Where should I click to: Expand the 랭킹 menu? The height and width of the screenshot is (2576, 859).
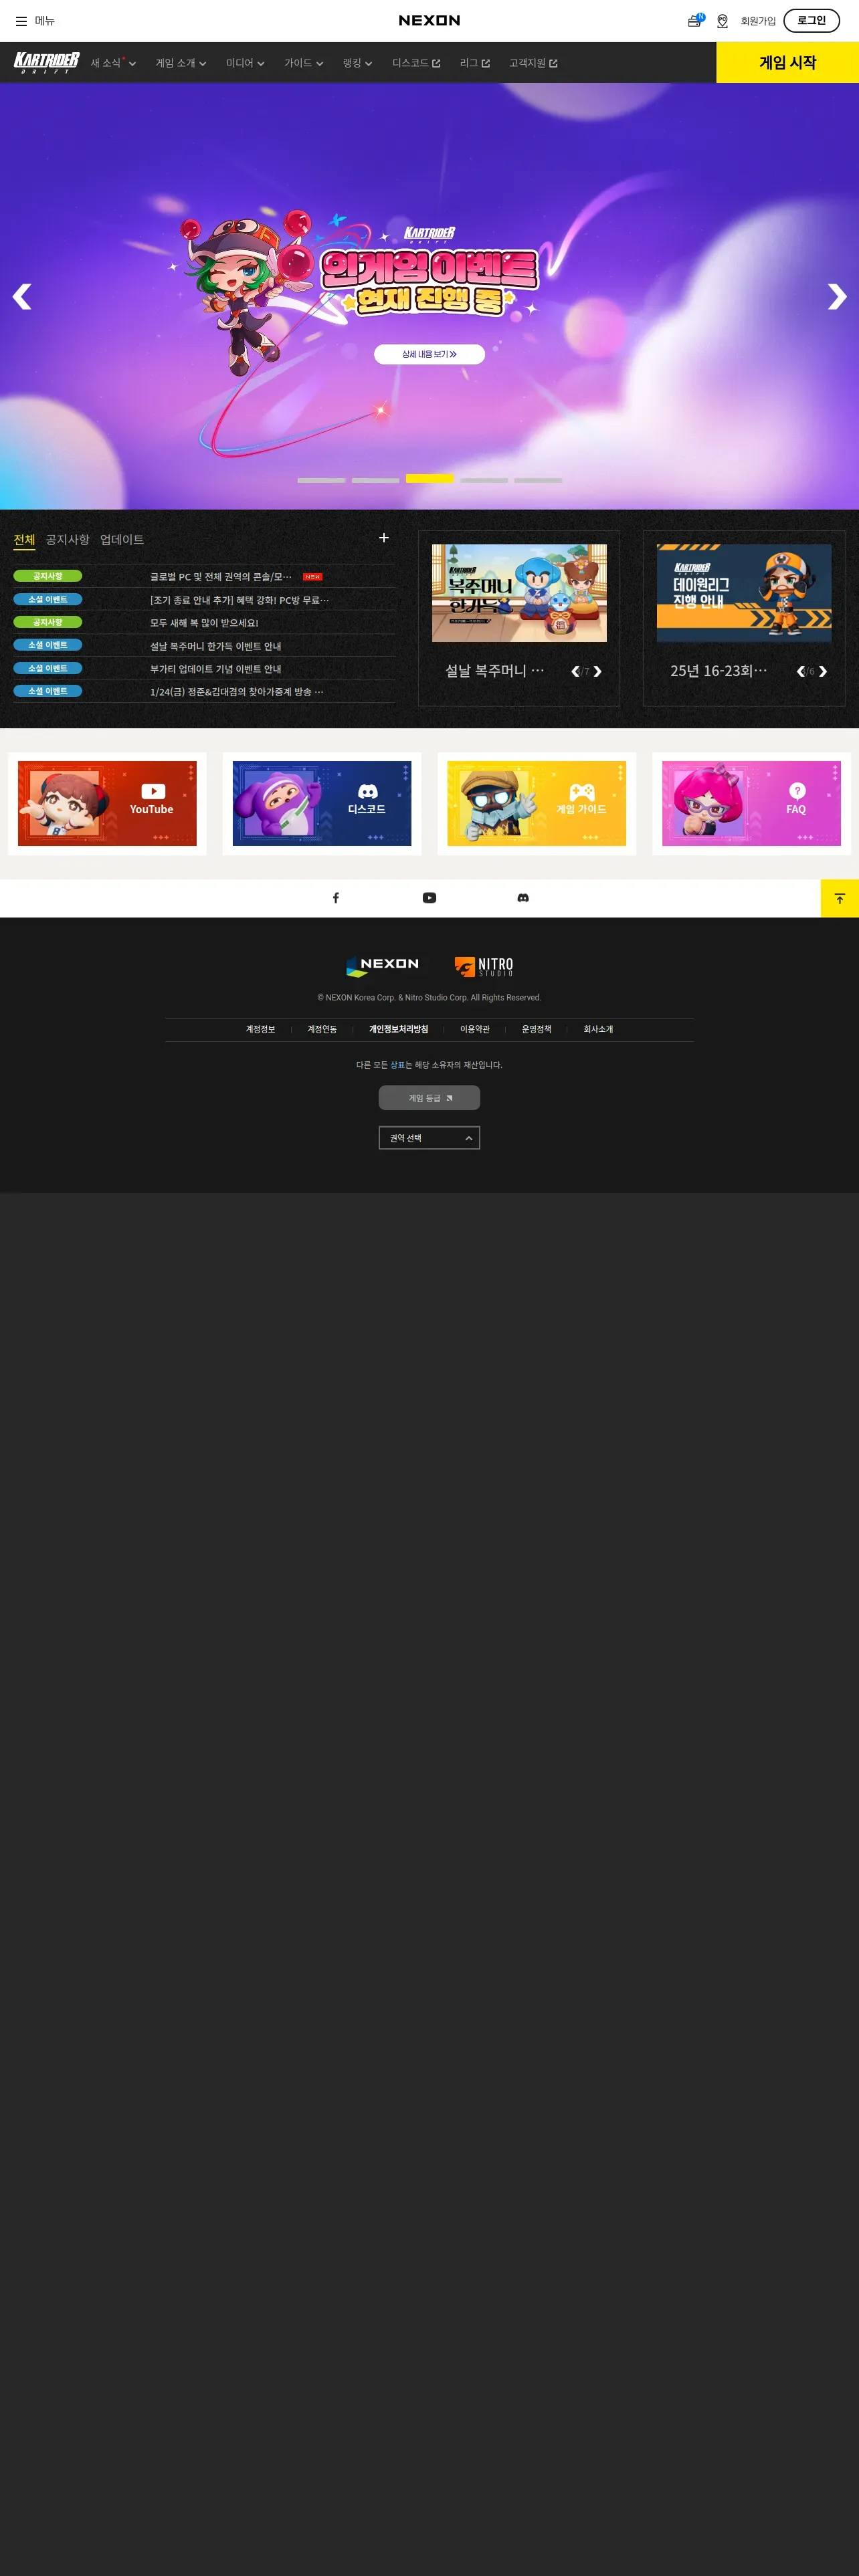tap(357, 63)
